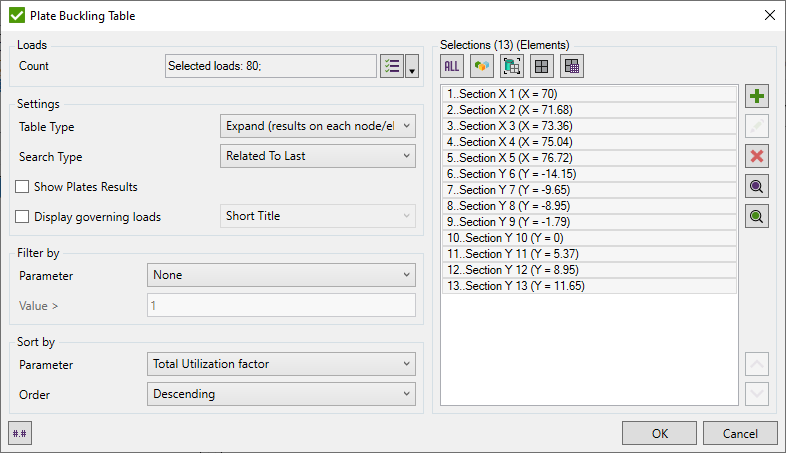Open the Filter by Parameter dropdown
786x453 pixels.
coord(281,275)
